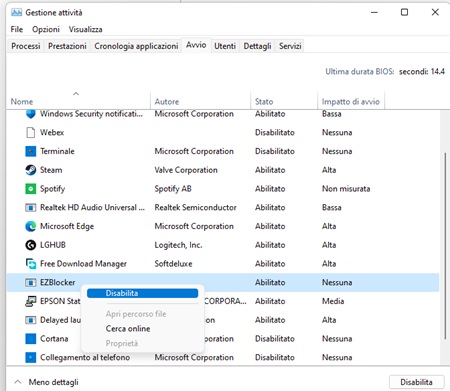Click the Disabilita button at bottom right
Image resolution: width=450 pixels, height=391 pixels.
click(416, 382)
